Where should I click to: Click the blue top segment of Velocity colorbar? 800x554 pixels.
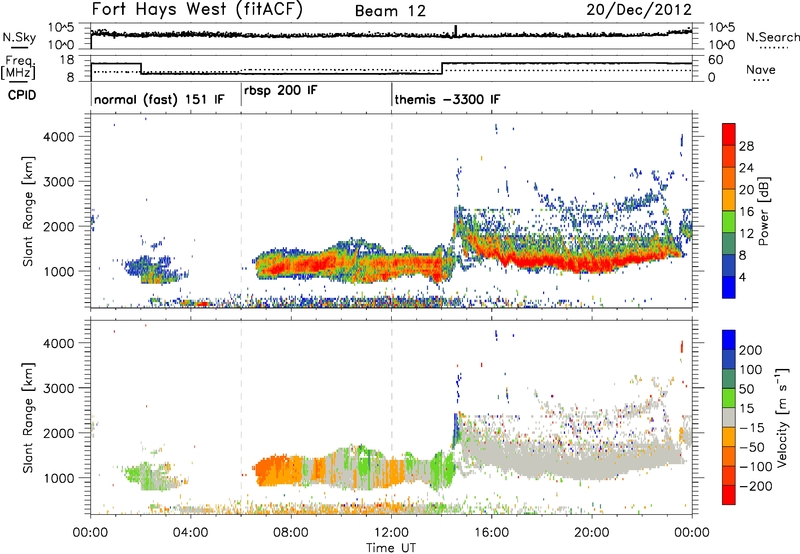pyautogui.click(x=729, y=340)
